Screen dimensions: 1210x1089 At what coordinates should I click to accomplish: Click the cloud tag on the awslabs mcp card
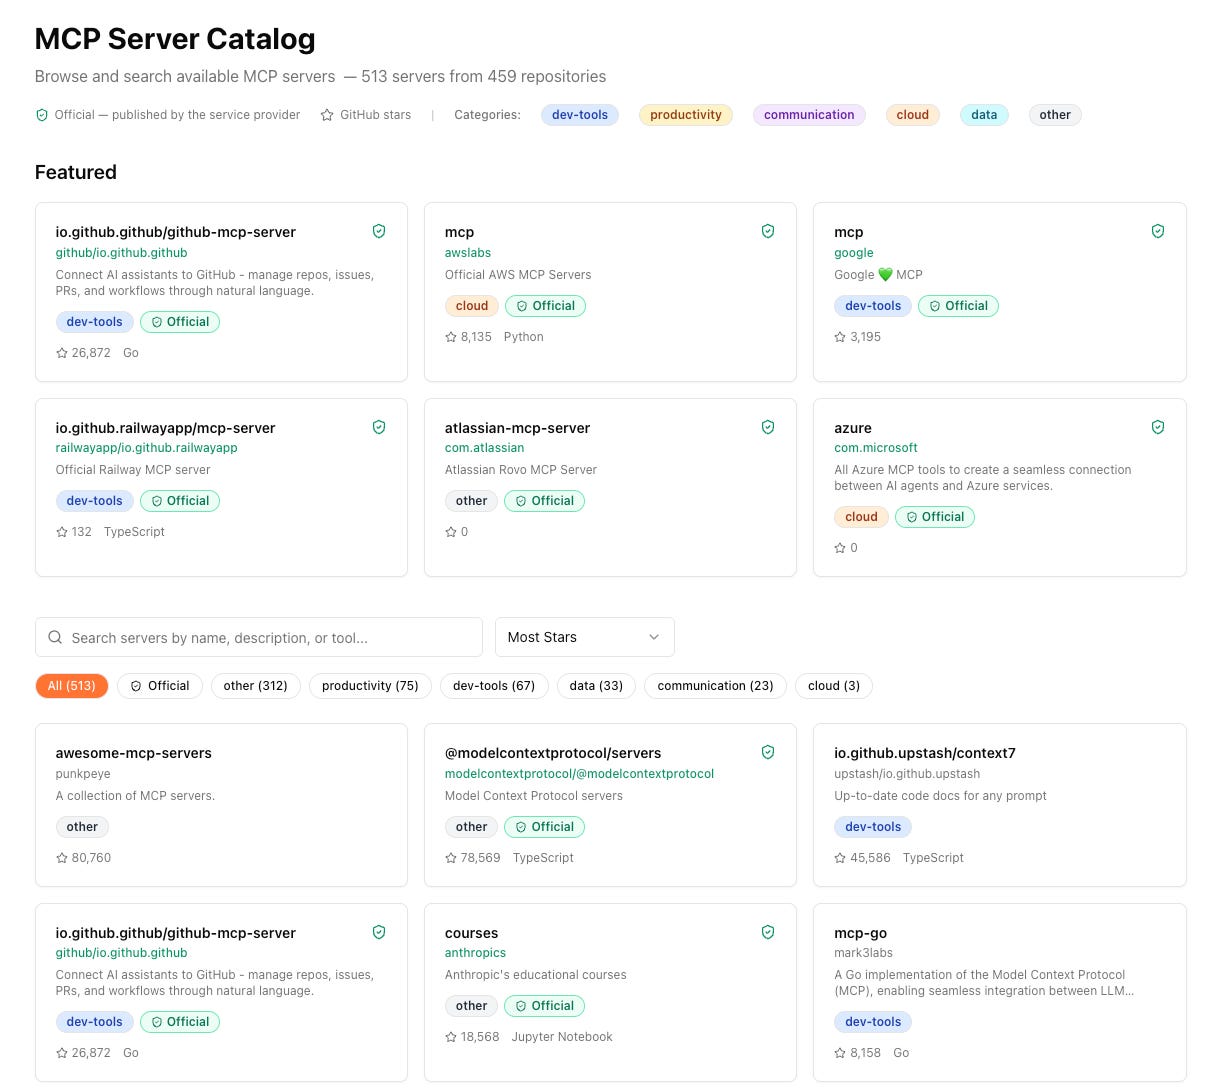pos(472,306)
